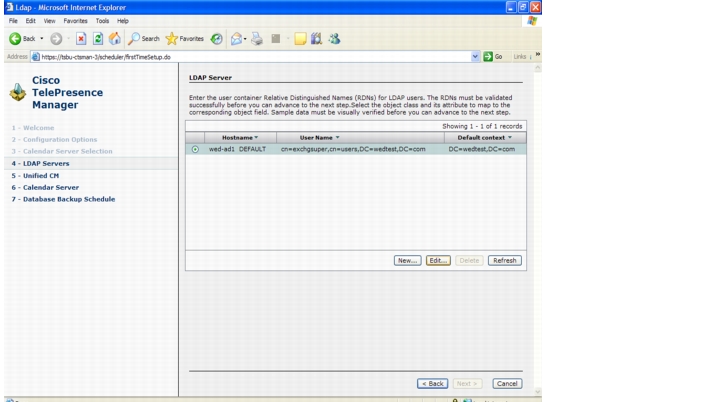
Task: Click the gray Edit toolbar icon
Action: click(276, 39)
